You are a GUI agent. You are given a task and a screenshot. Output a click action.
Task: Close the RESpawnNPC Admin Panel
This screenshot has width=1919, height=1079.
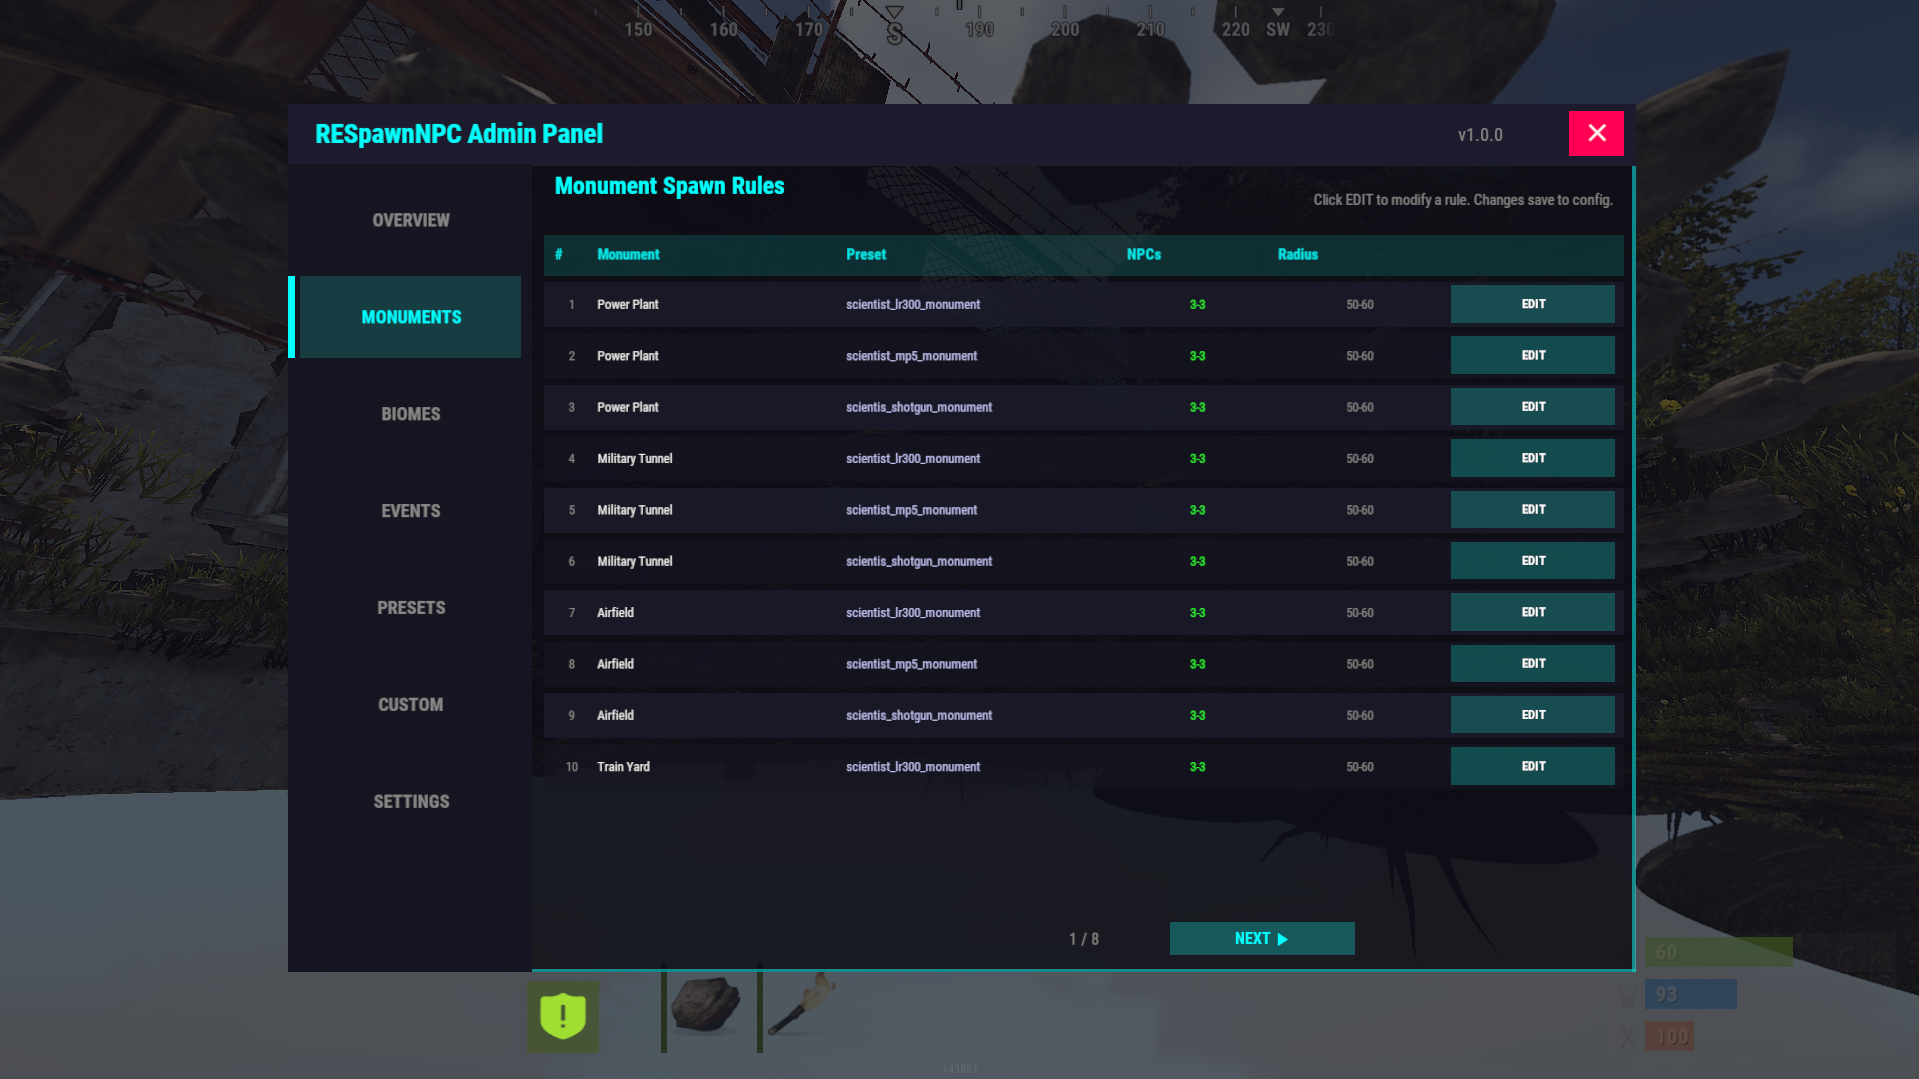[1595, 133]
